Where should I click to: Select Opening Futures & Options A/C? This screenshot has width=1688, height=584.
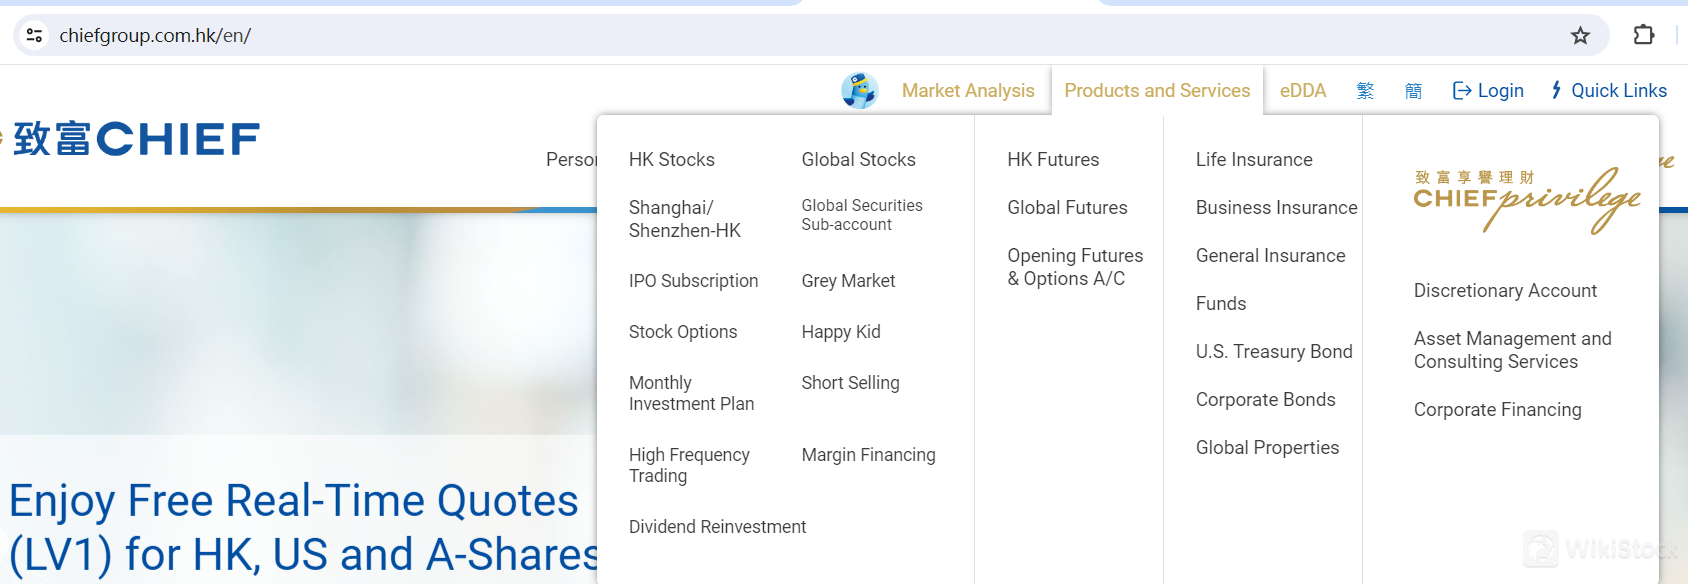pos(1075,267)
